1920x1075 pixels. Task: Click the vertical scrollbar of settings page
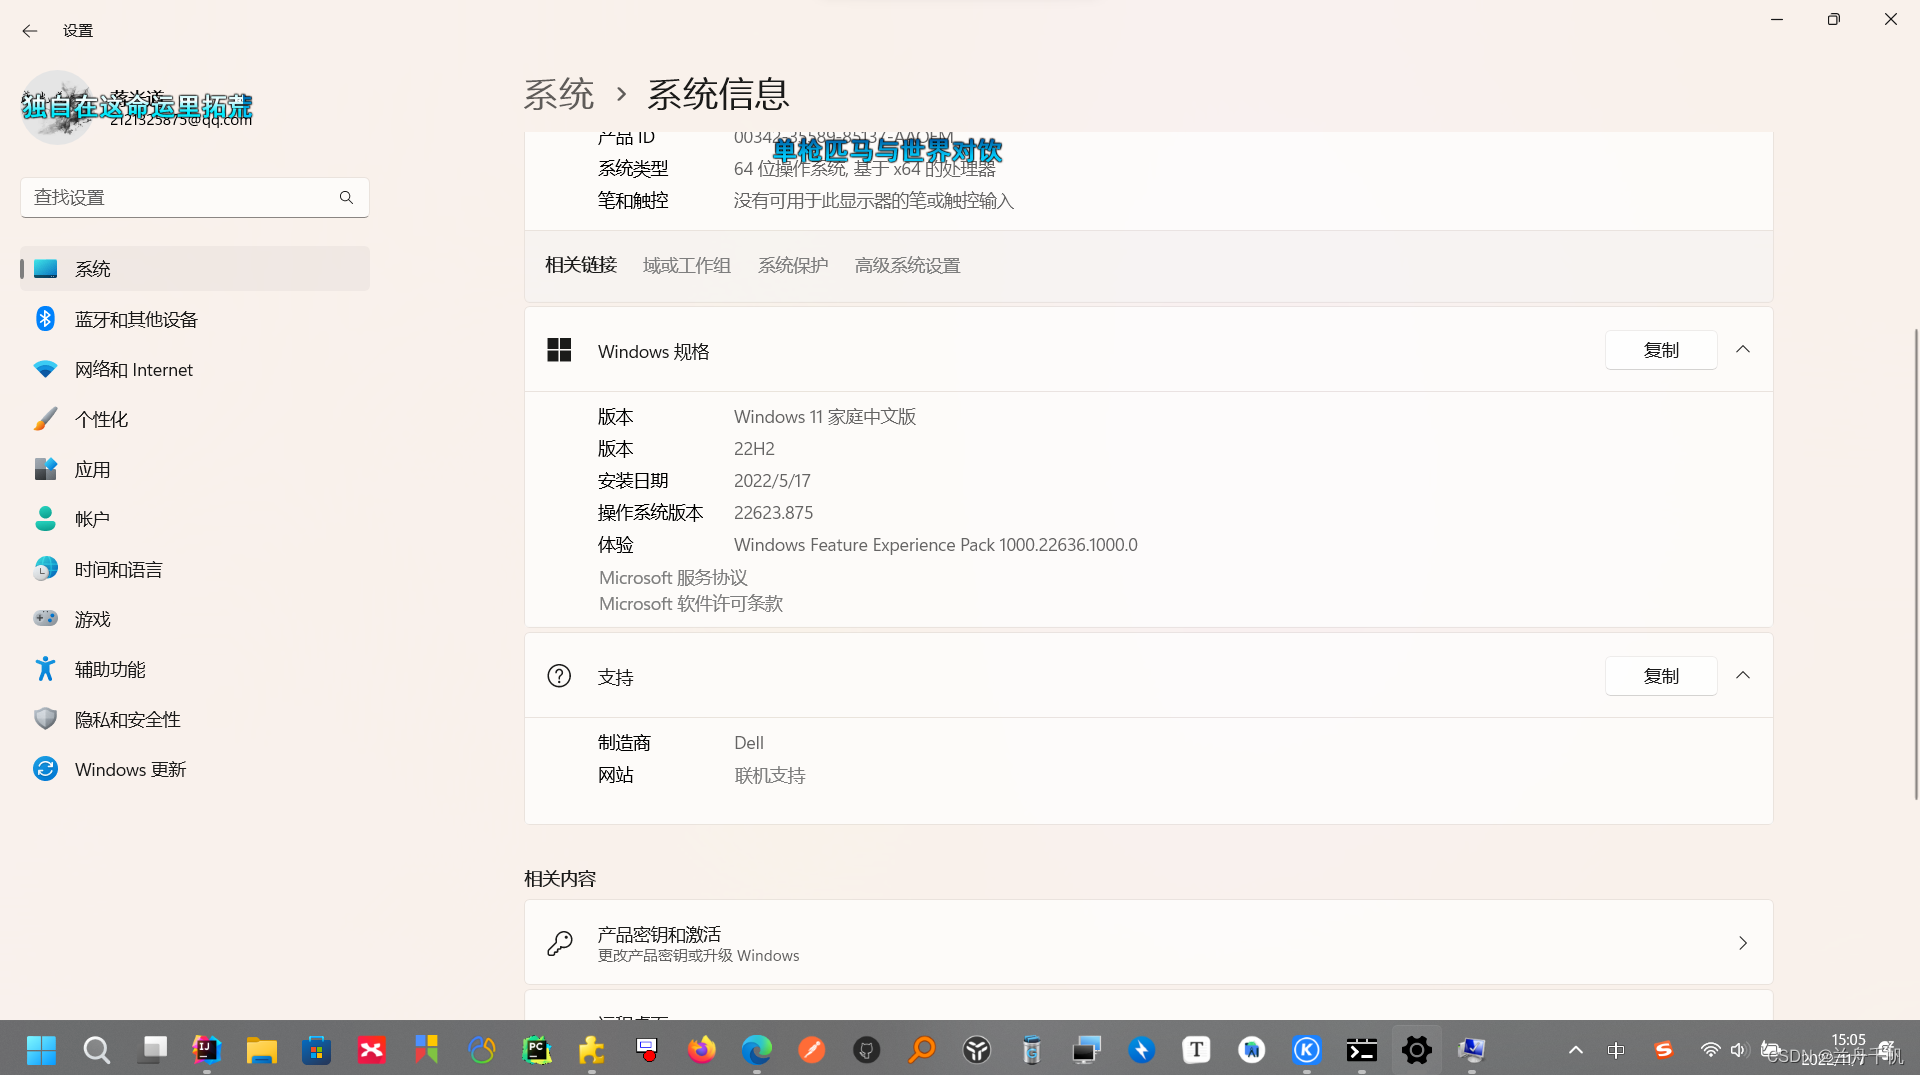pyautogui.click(x=1915, y=563)
